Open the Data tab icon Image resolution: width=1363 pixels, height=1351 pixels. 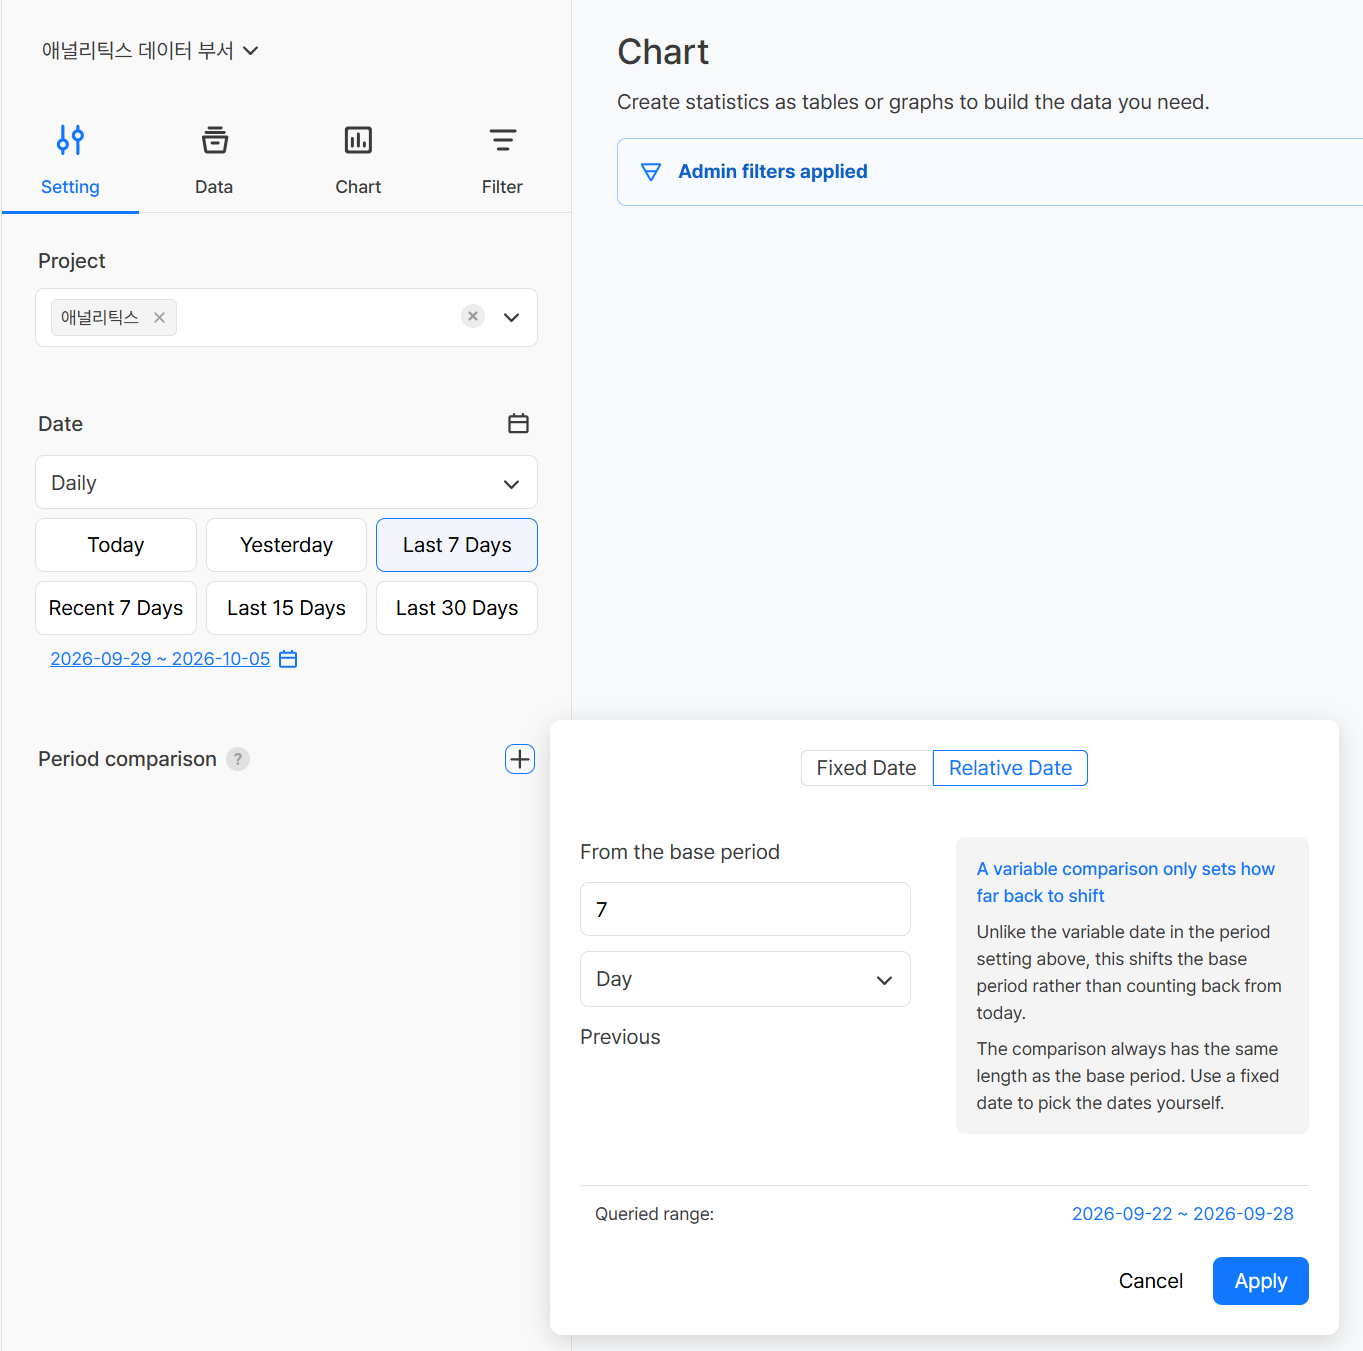214,140
